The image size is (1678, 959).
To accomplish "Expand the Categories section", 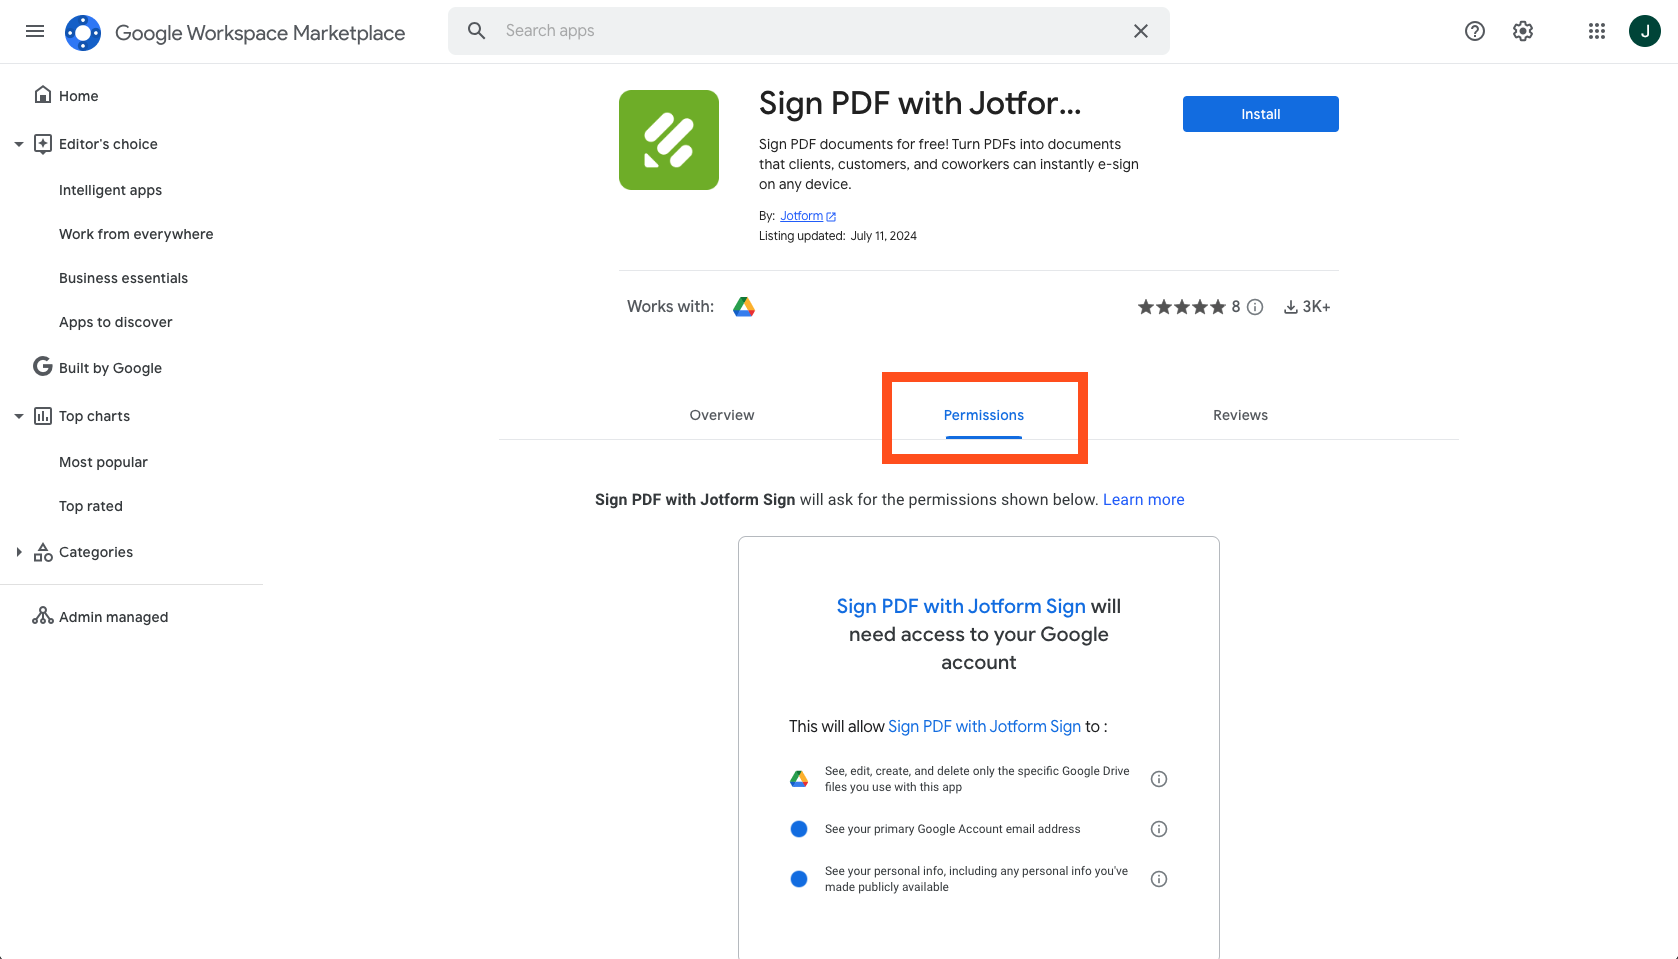I will click(x=19, y=552).
